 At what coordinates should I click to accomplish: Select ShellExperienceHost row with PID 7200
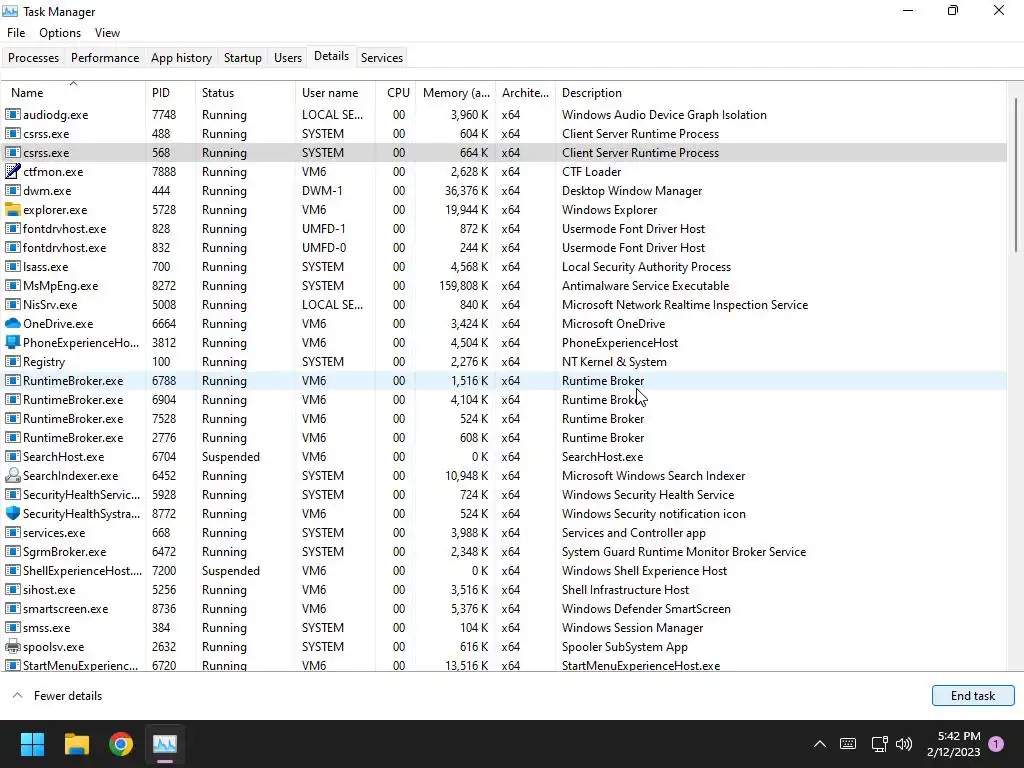tap(504, 571)
